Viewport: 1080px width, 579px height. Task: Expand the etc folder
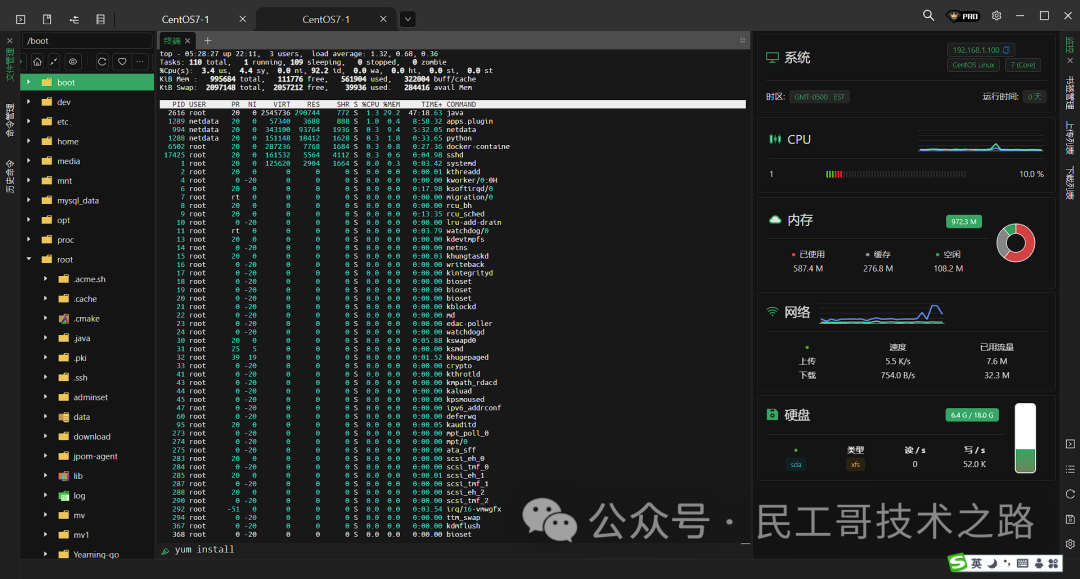[28, 122]
